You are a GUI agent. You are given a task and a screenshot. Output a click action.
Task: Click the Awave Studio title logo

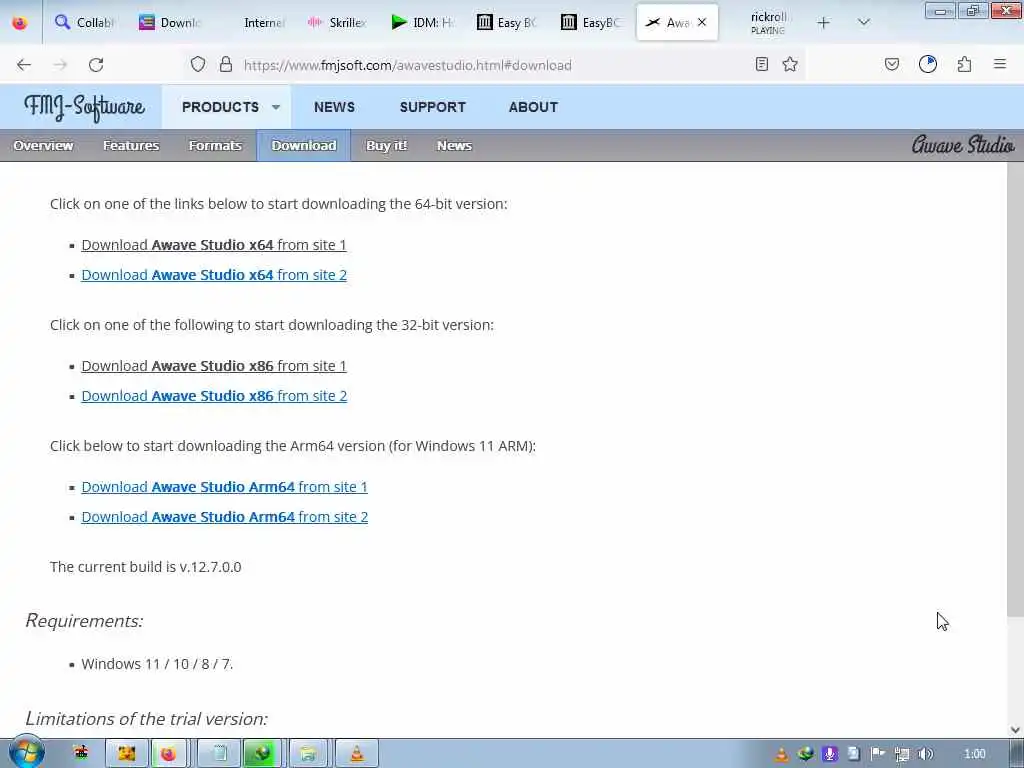[x=963, y=144]
